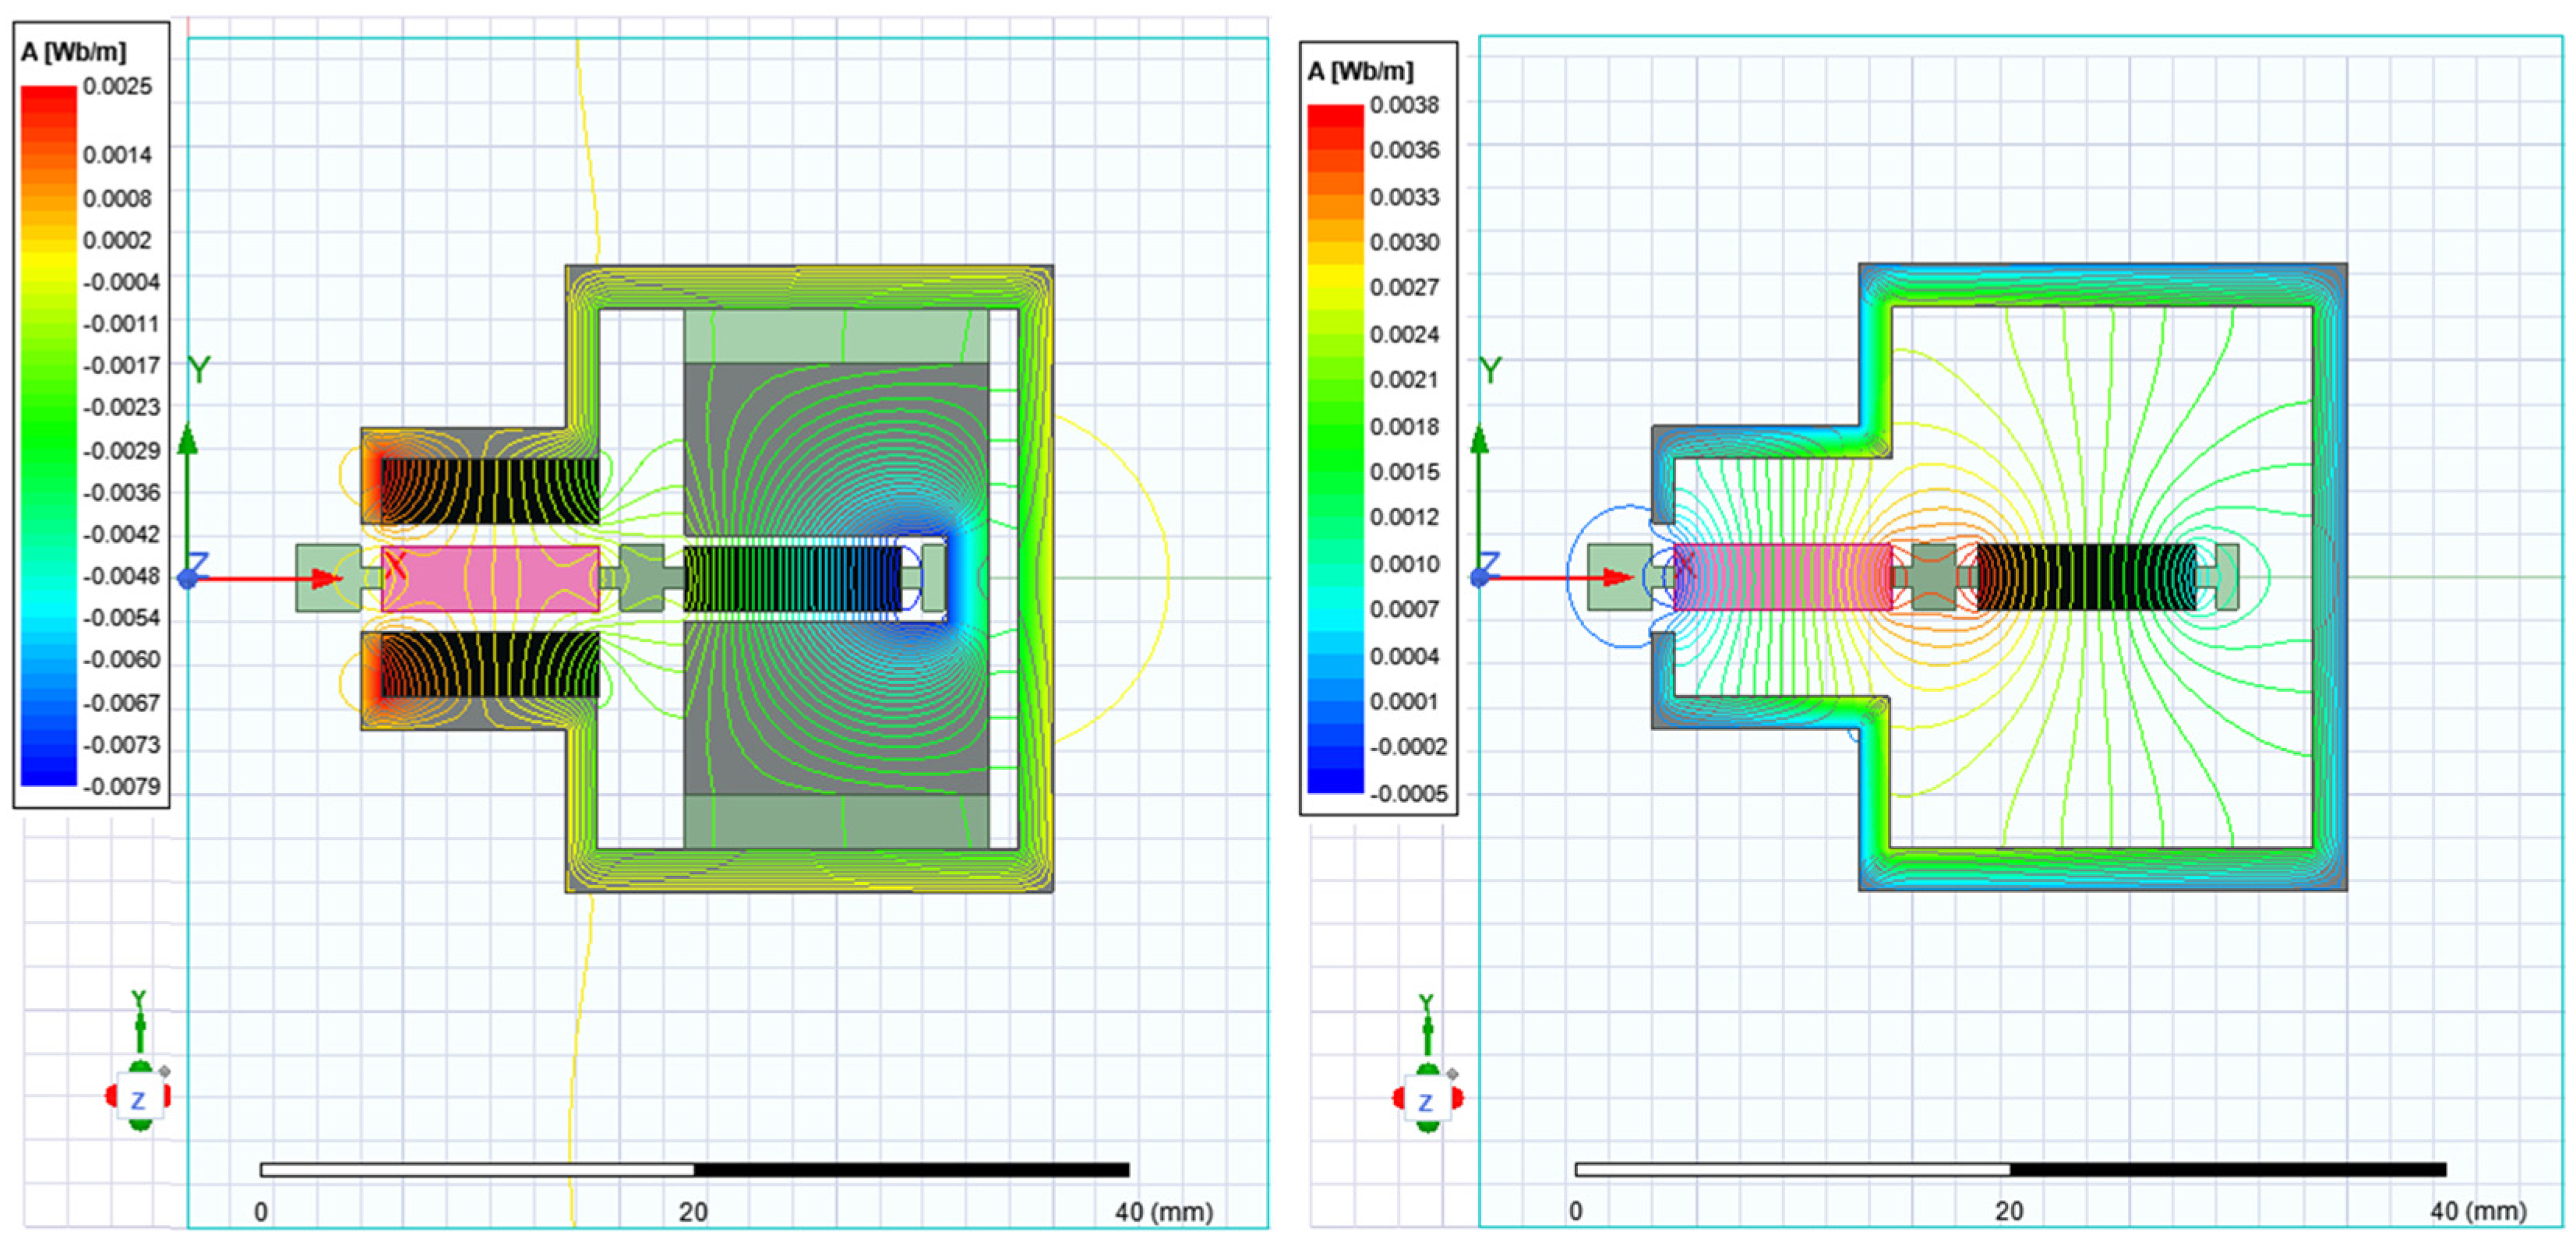Click the Z face of right orientation gizmo
2576x1249 pixels.
(x=1426, y=1101)
